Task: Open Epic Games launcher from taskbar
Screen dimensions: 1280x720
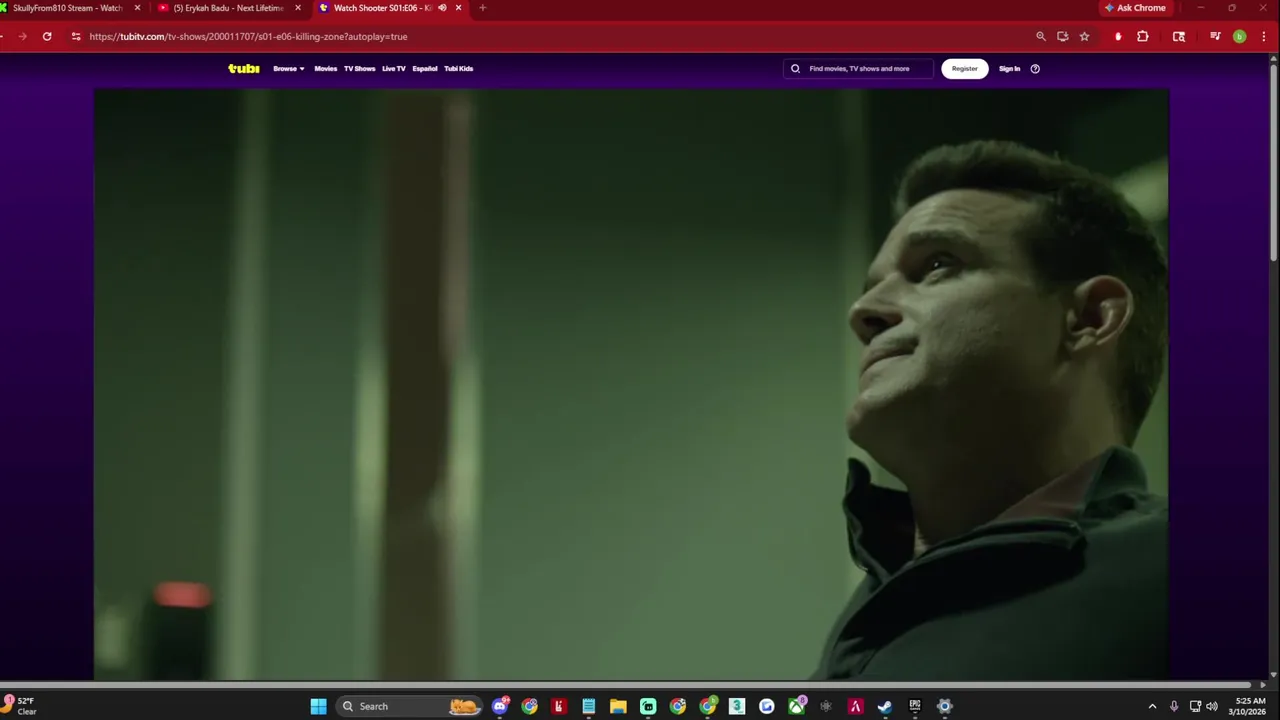Action: [x=915, y=706]
